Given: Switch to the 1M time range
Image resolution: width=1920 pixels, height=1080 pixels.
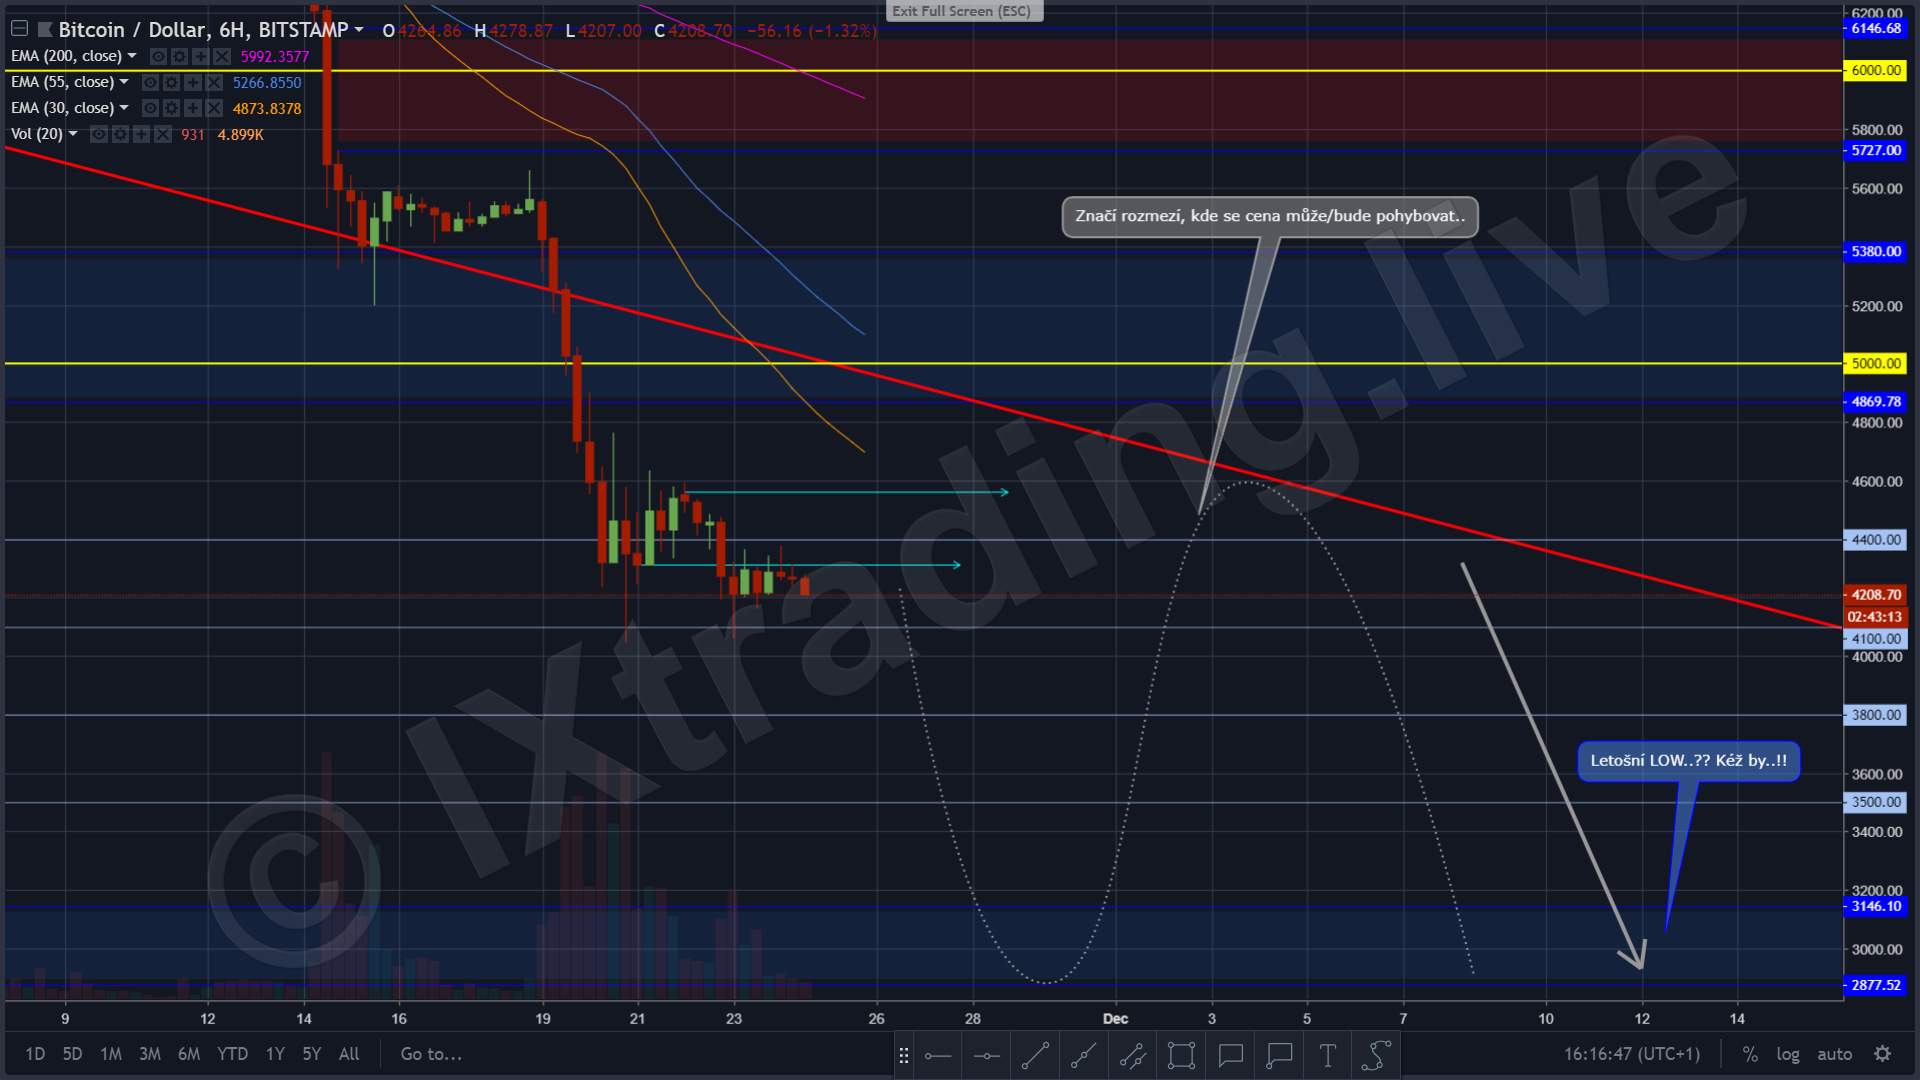Looking at the screenshot, I should pos(111,1054).
